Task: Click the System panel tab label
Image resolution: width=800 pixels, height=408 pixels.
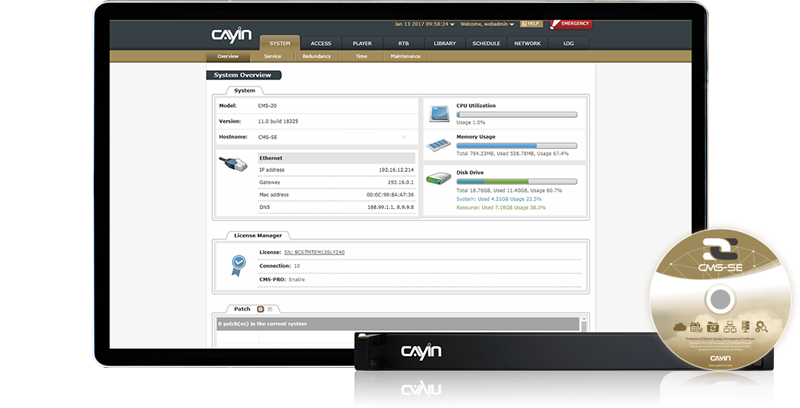Action: click(244, 90)
